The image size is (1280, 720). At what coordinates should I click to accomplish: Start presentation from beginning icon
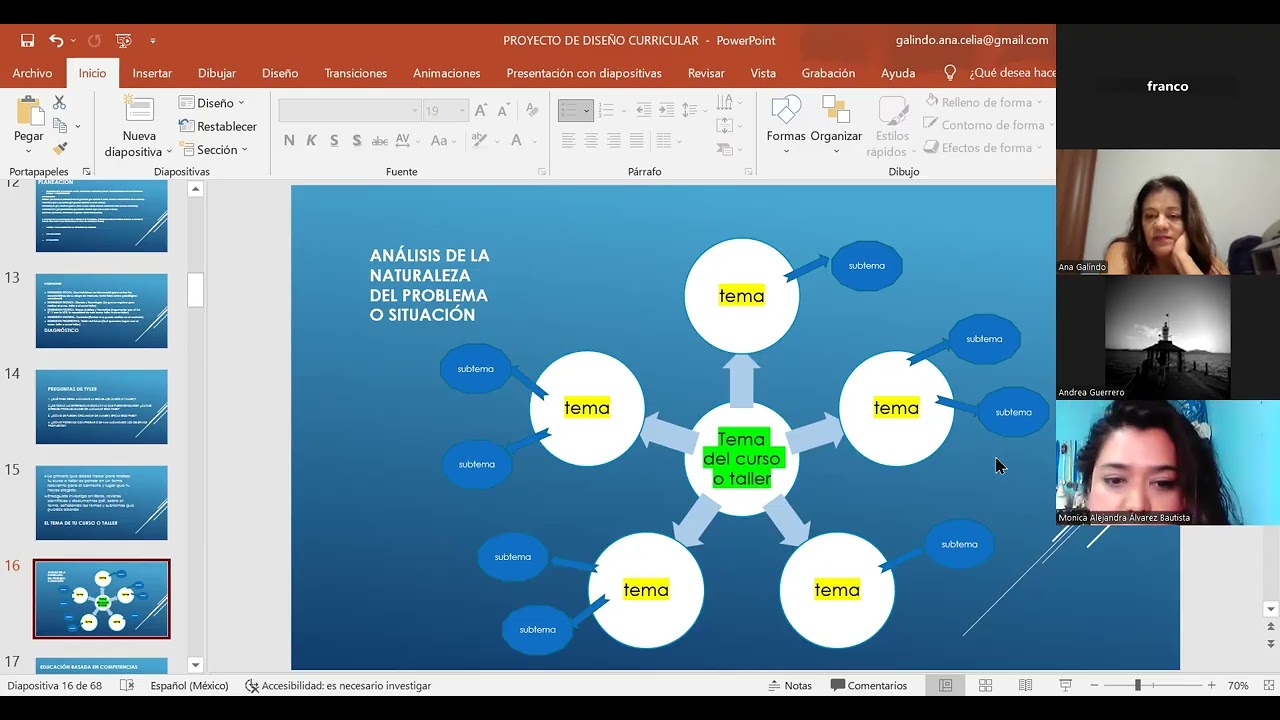[123, 41]
